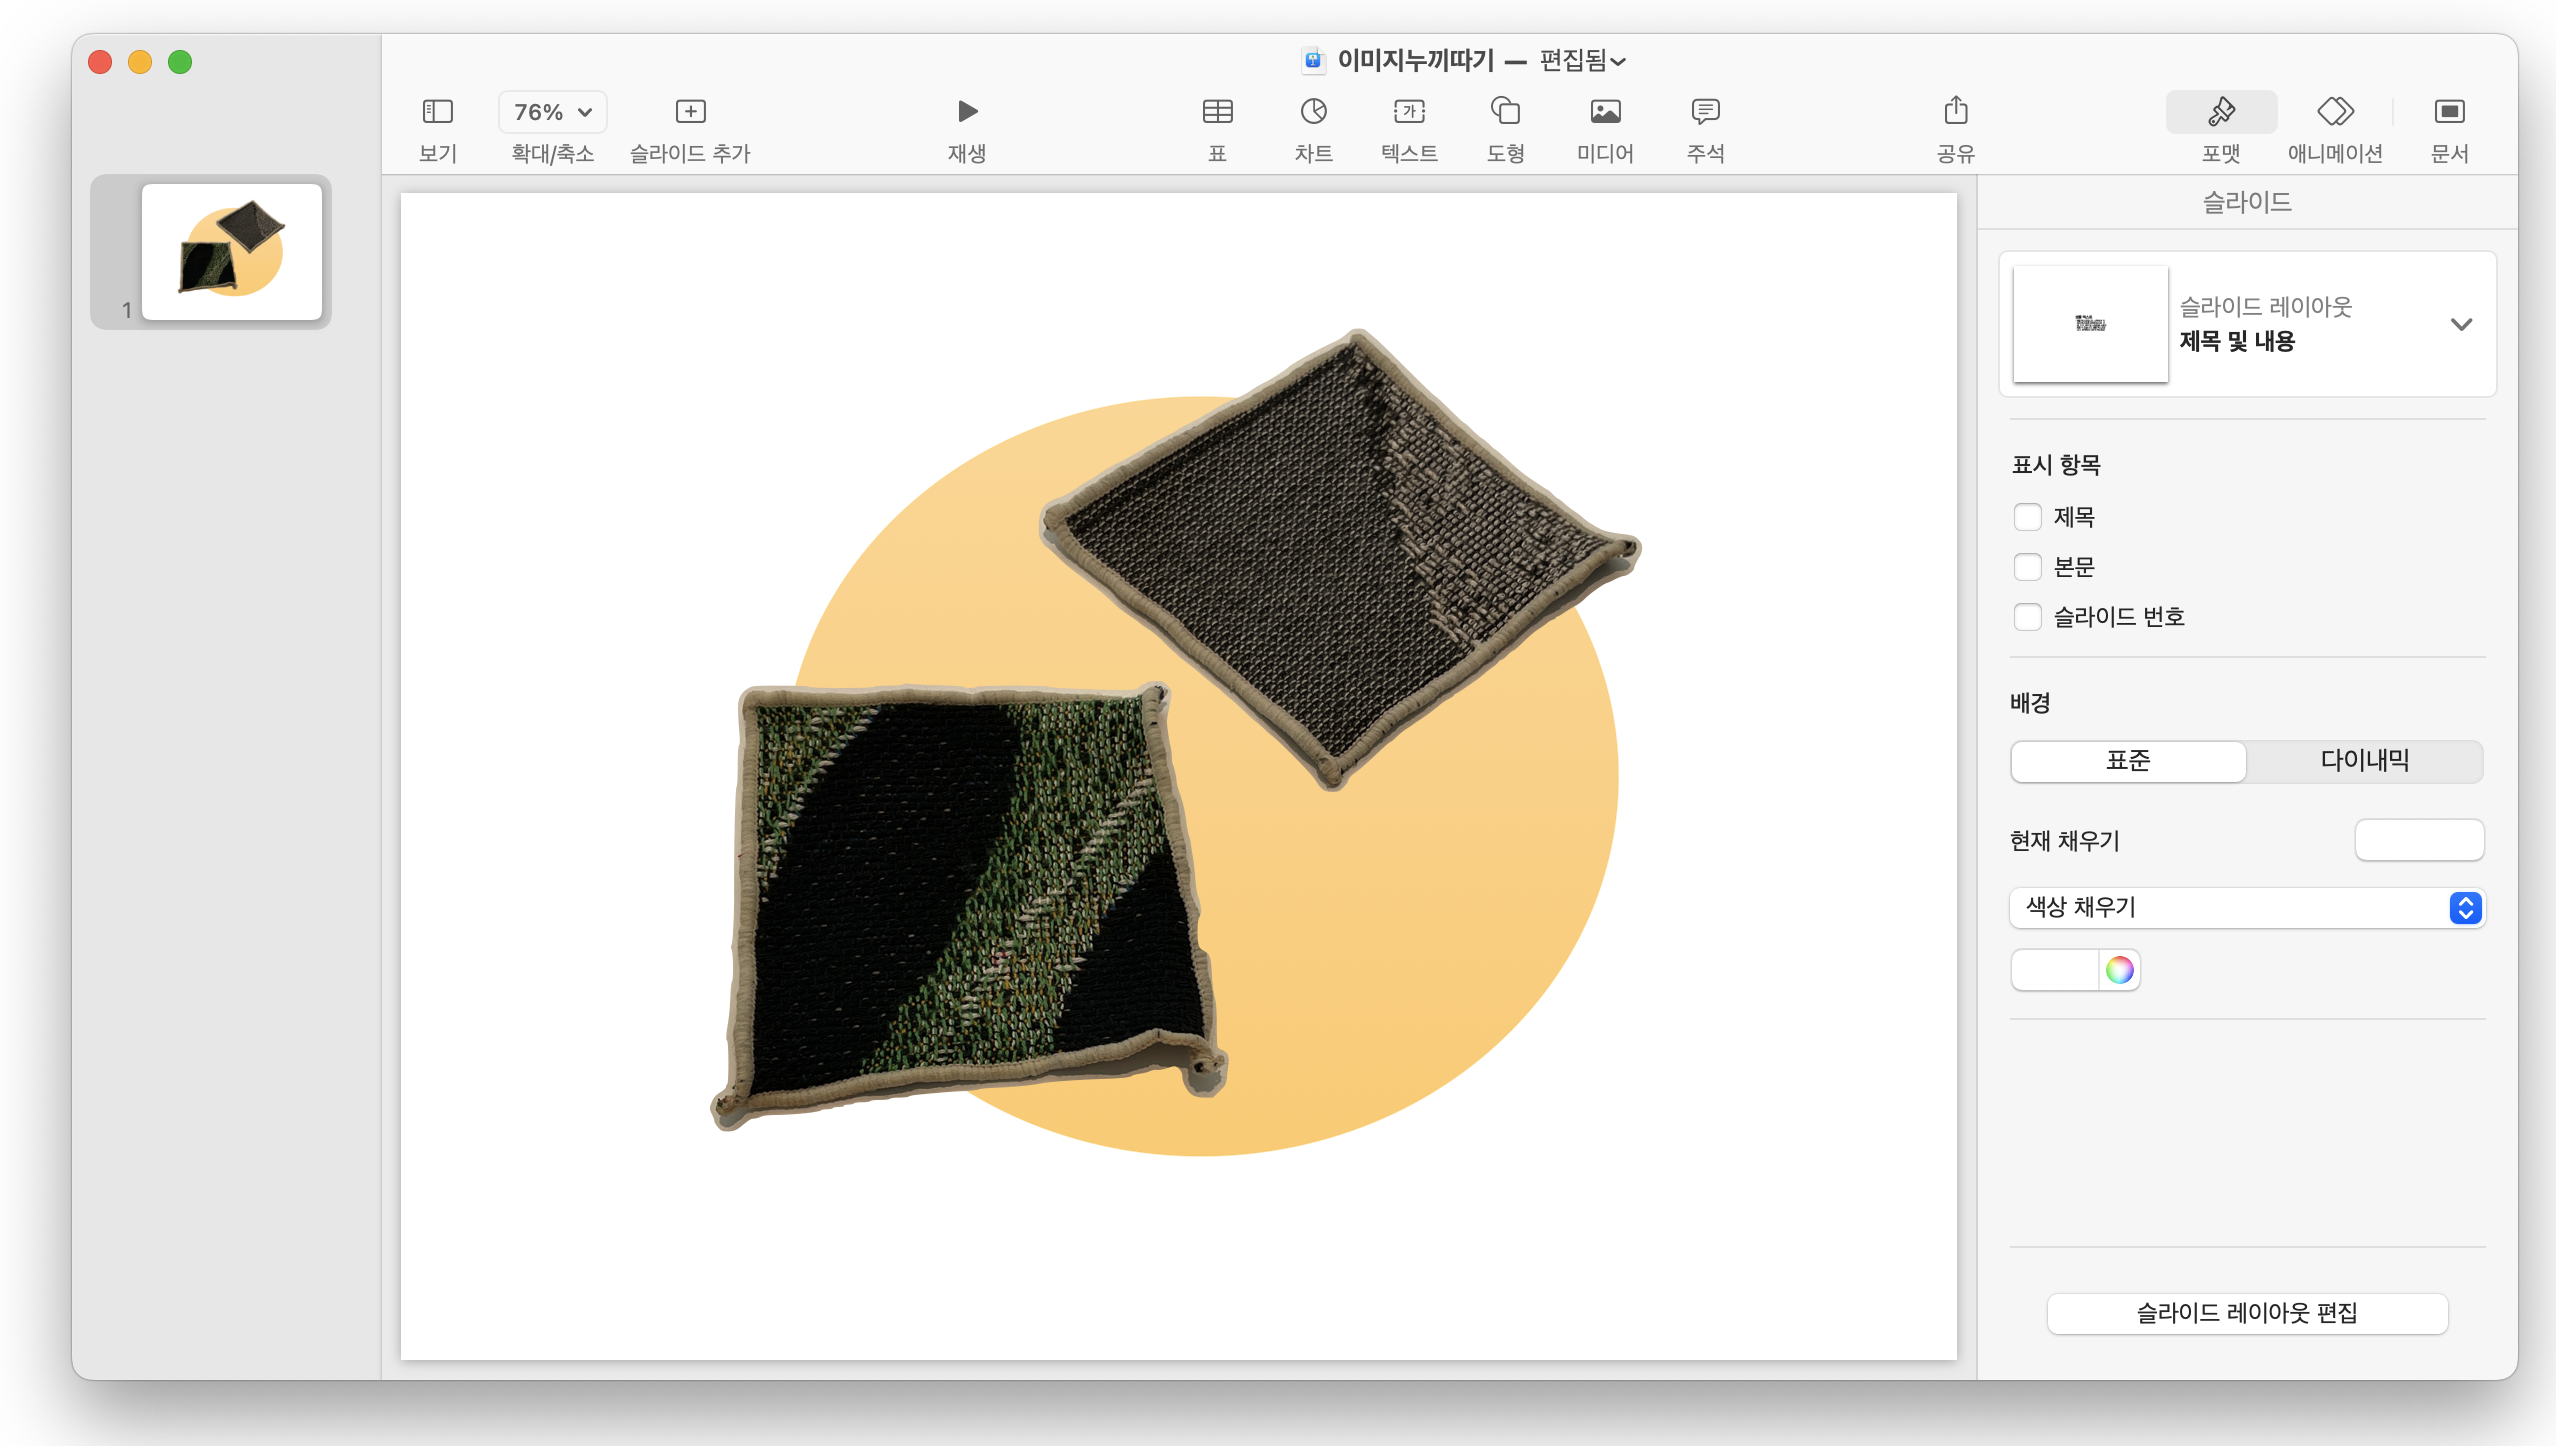Add a comment with 주석 icon
The height and width of the screenshot is (1446, 2556).
1705,112
